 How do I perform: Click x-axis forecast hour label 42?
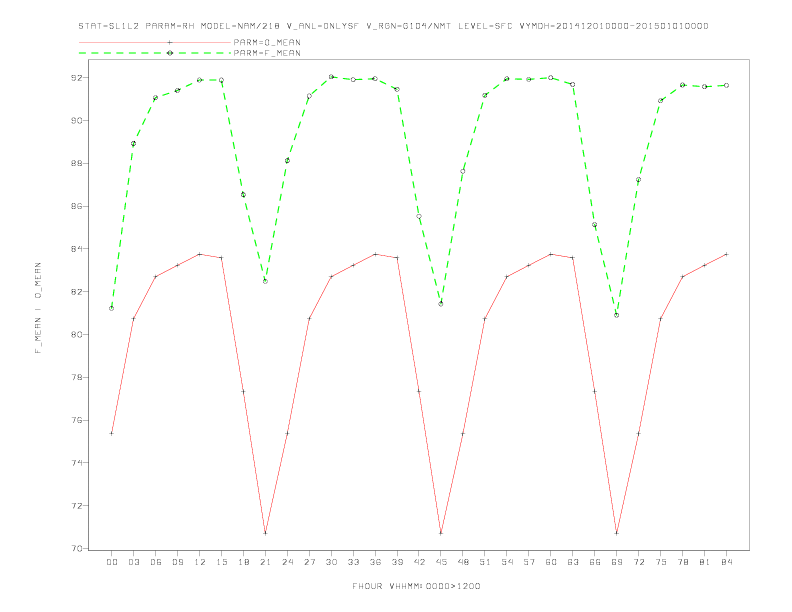(x=419, y=562)
